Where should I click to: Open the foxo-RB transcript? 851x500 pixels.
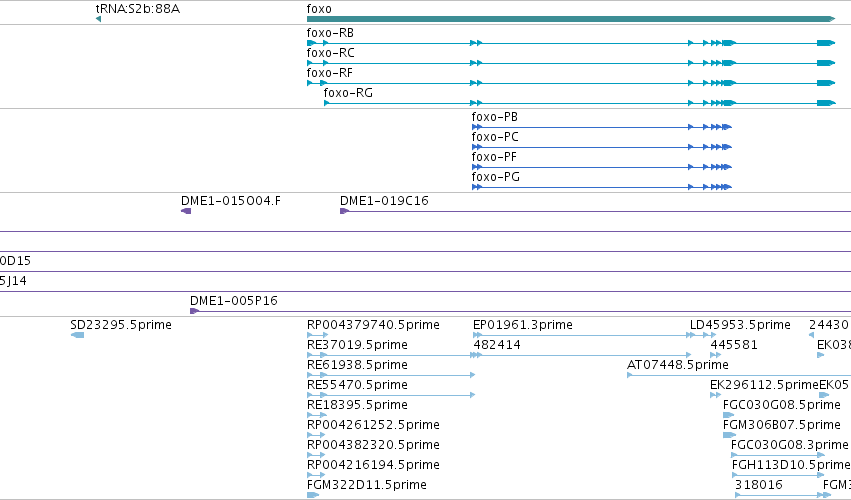pos(571,43)
